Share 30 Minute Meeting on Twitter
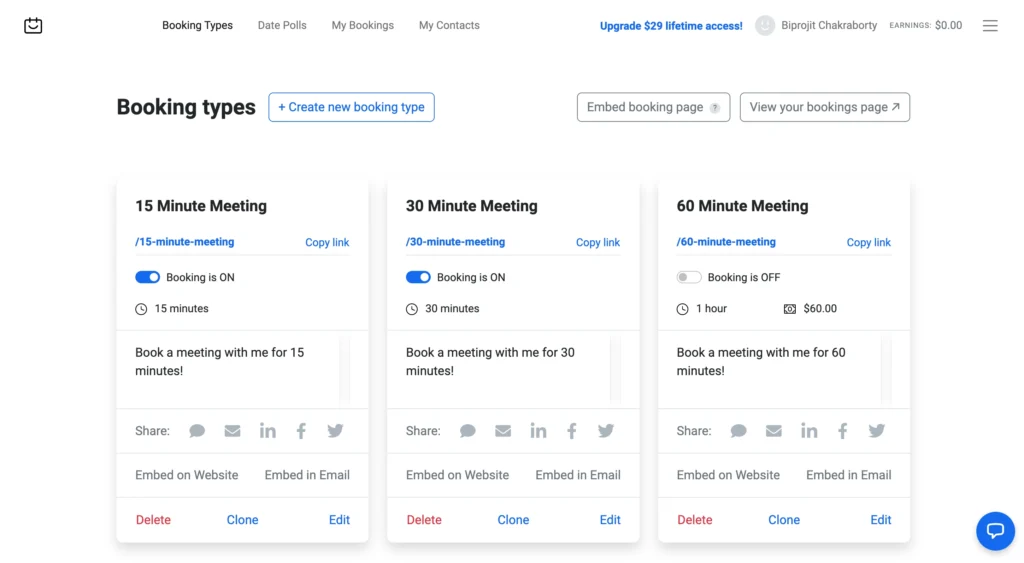This screenshot has height=563, width=1024. [606, 431]
